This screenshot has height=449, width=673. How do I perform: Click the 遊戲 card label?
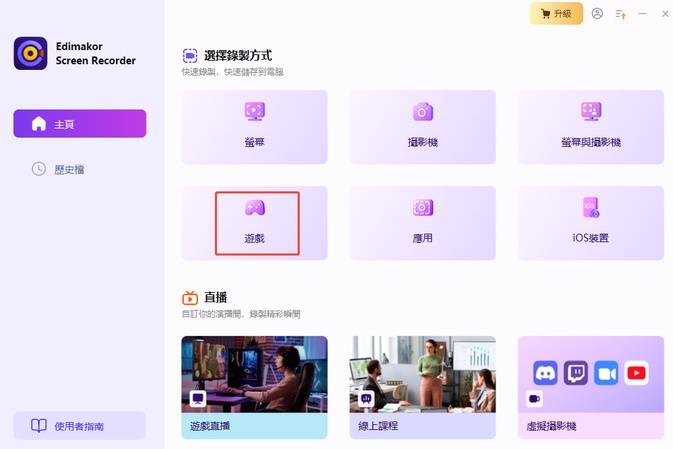(x=255, y=238)
